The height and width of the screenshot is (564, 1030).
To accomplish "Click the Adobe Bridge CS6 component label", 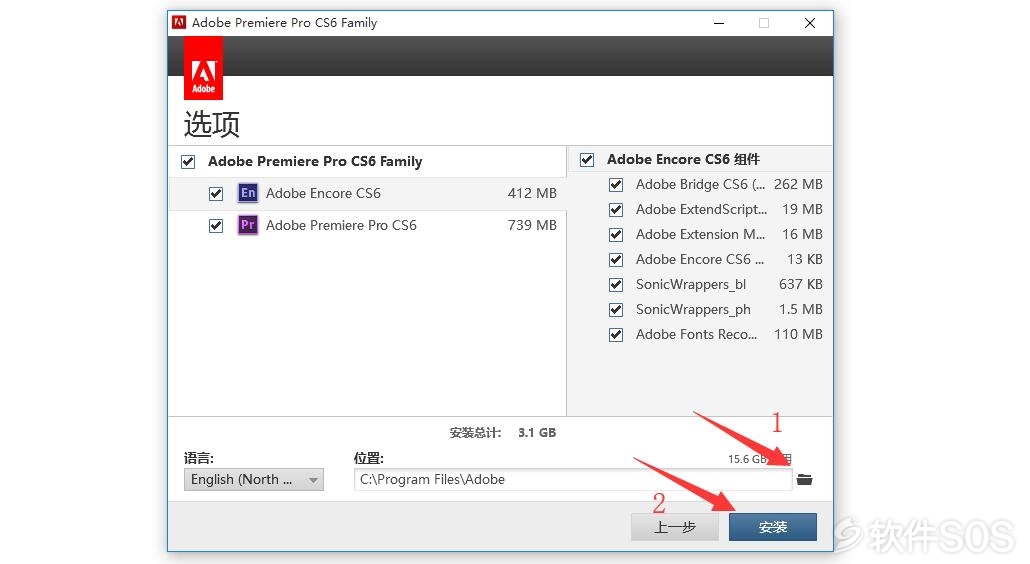I will click(x=700, y=184).
